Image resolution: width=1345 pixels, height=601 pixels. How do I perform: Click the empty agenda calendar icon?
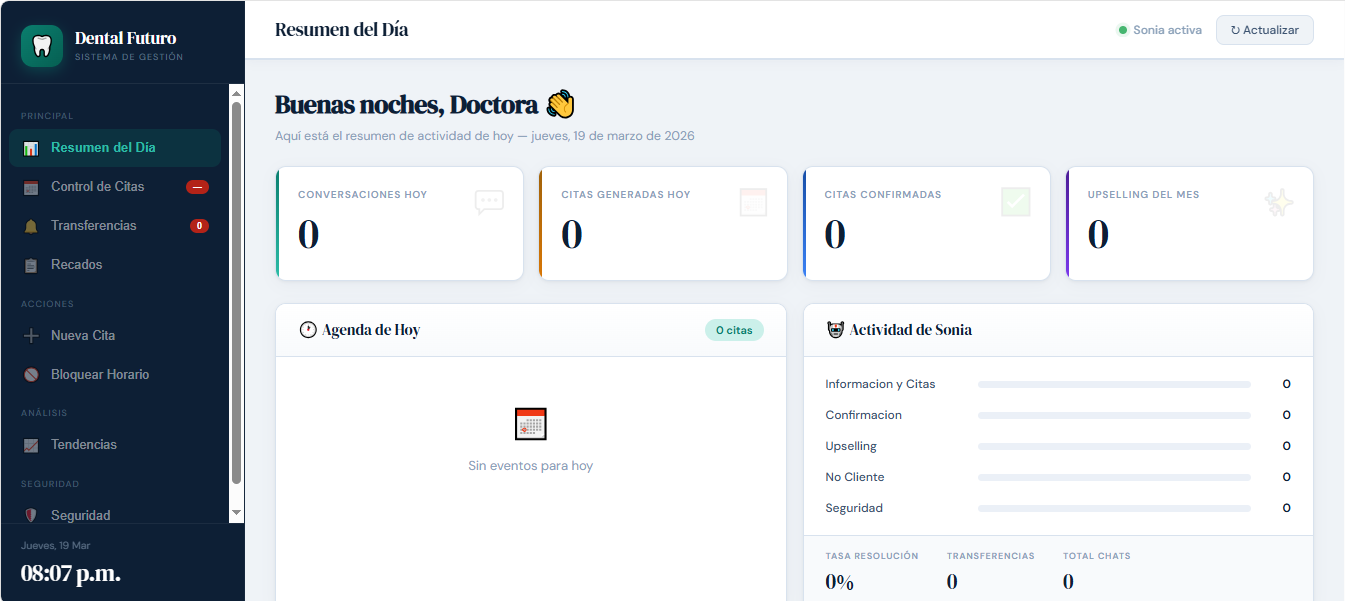point(530,424)
